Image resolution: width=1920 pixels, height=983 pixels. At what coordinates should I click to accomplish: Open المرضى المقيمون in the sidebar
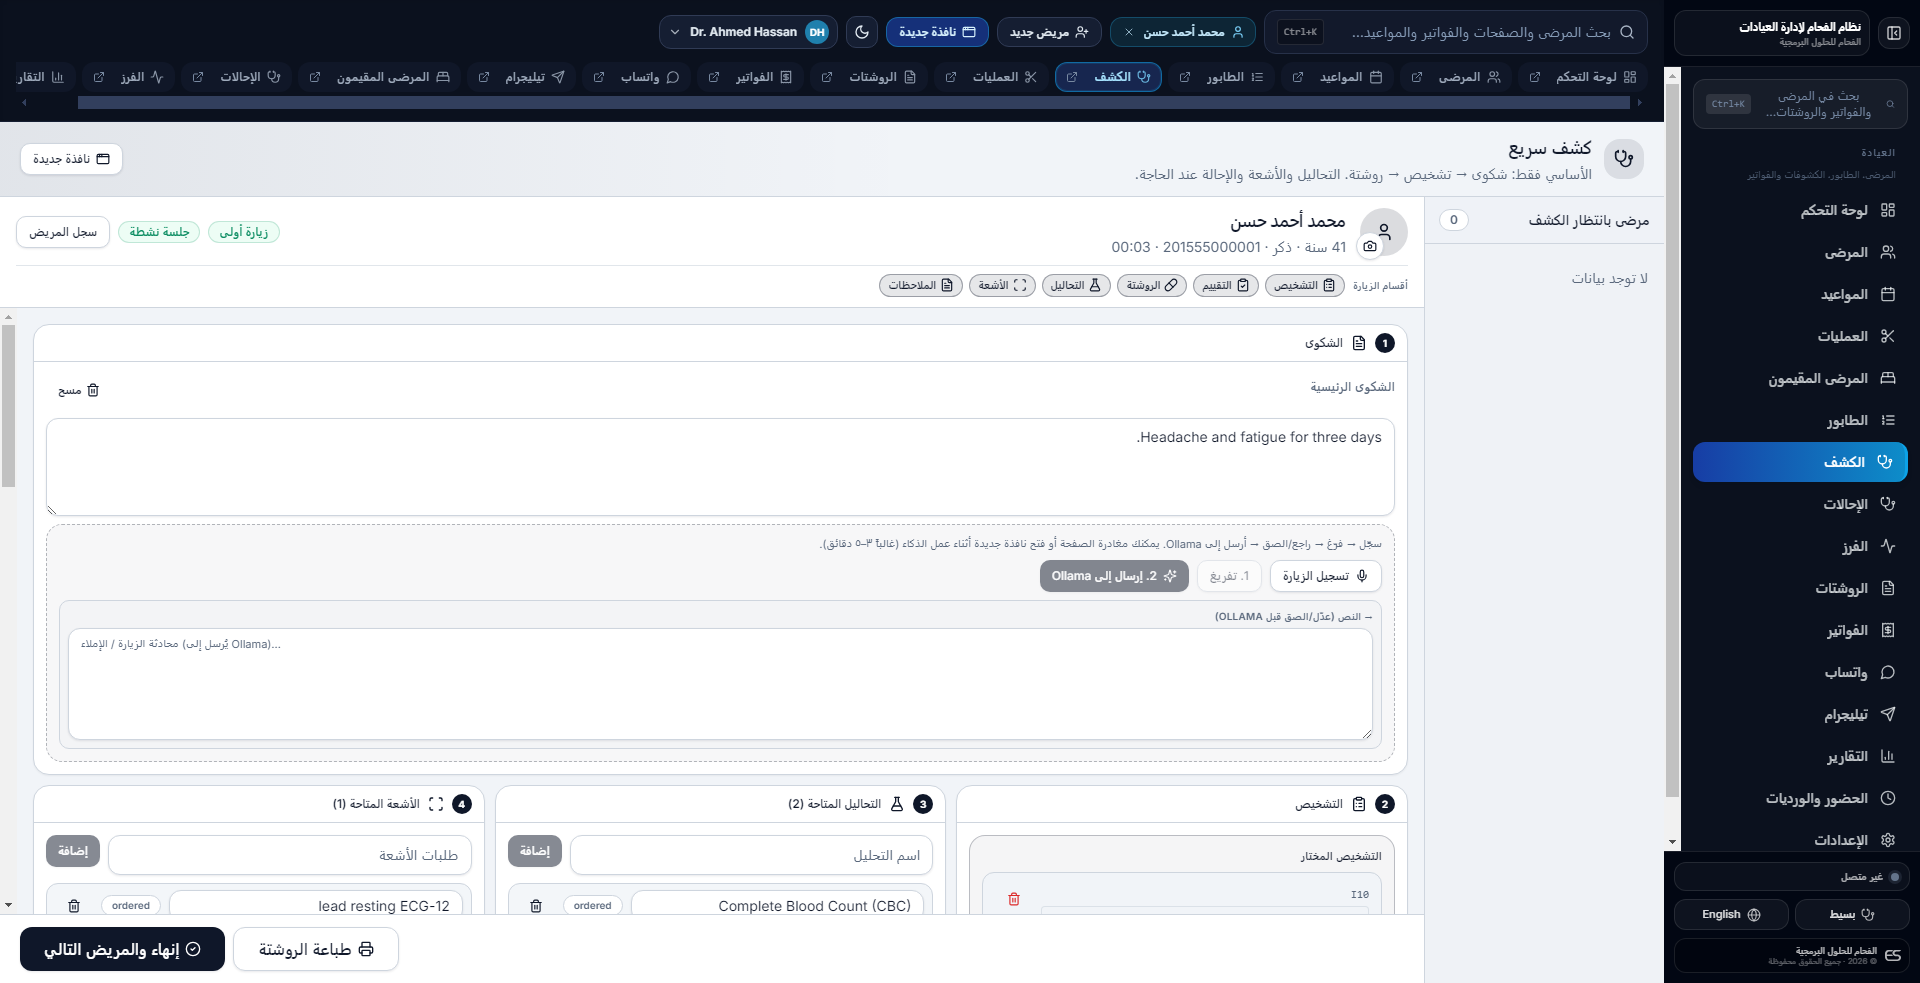pyautogui.click(x=1800, y=378)
